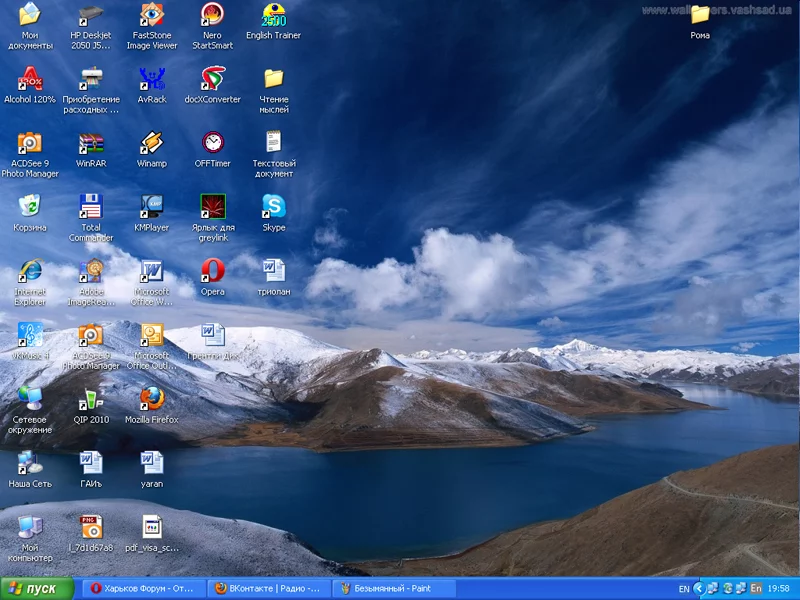Select the OFFTimer clock icon

click(212, 143)
